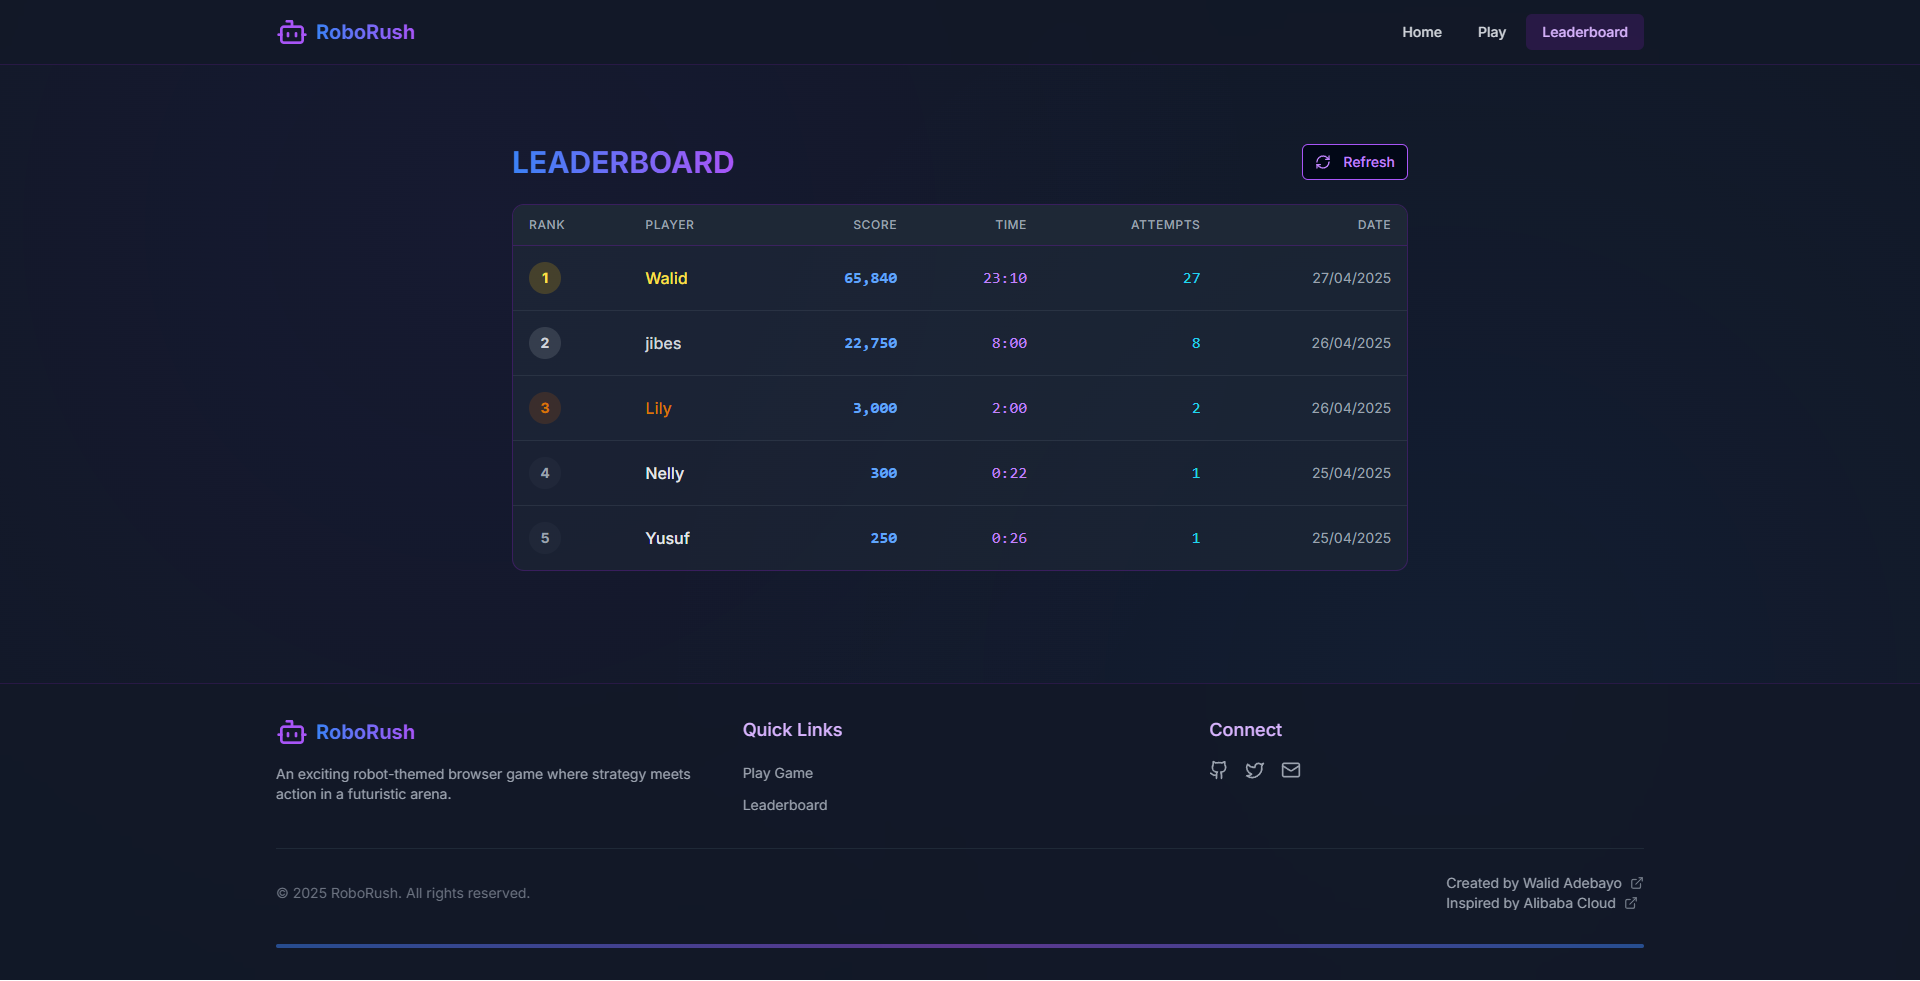Click the RoboRush header brand text

[365, 32]
